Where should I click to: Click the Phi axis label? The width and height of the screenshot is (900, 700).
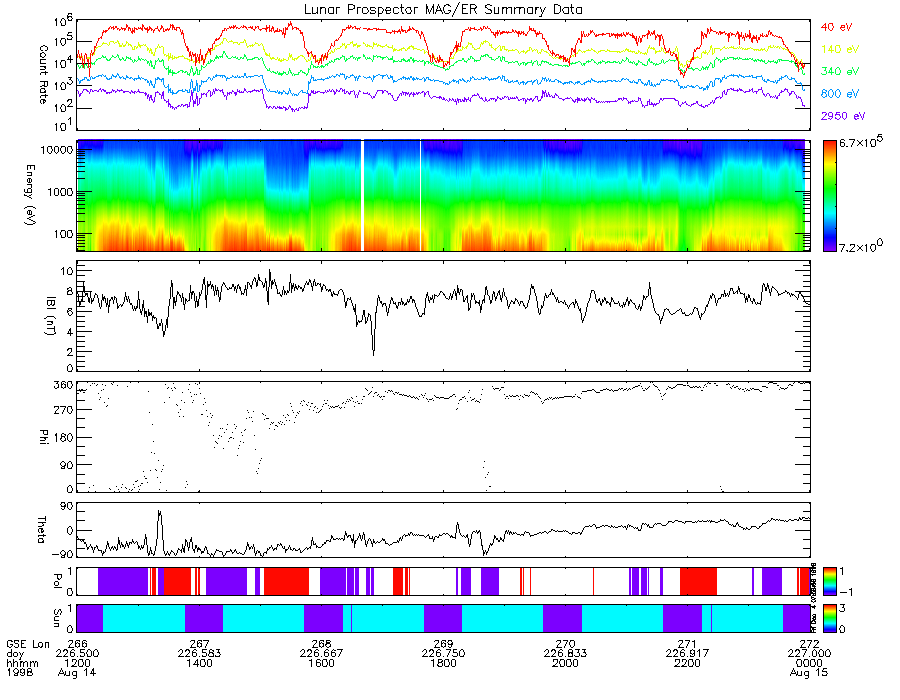pos(44,437)
